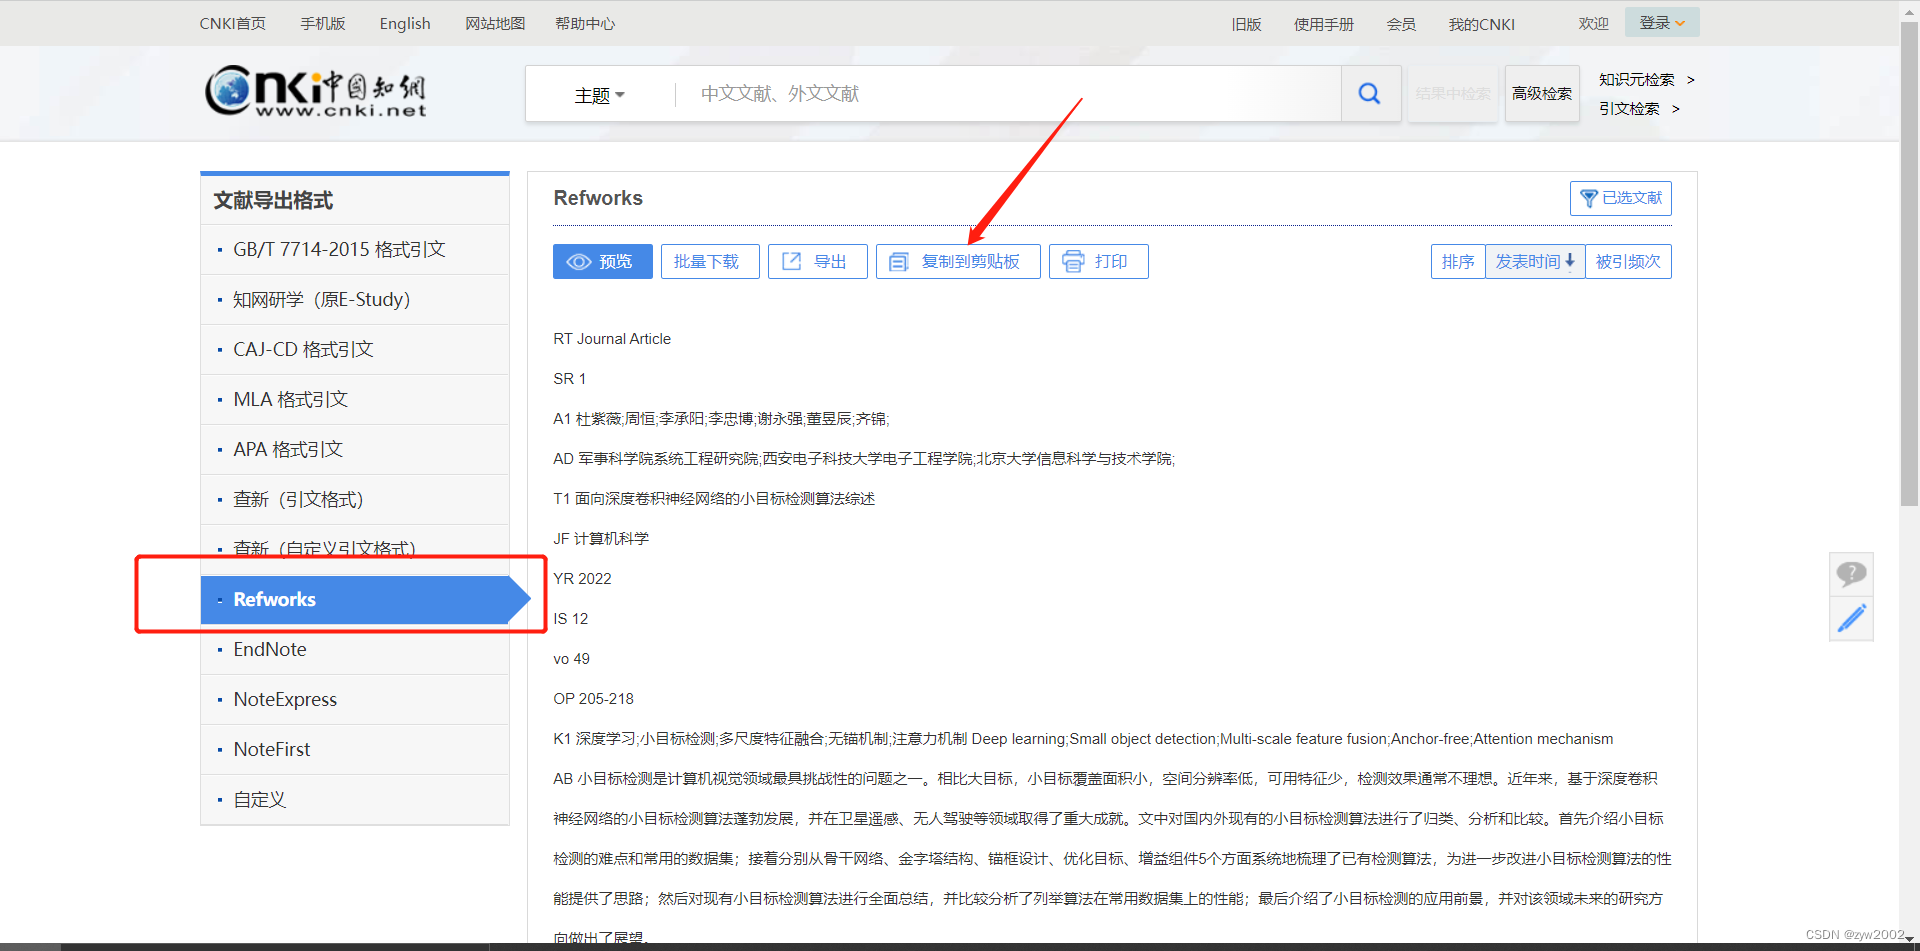Click the 打印 print button
1920x951 pixels.
1098,262
